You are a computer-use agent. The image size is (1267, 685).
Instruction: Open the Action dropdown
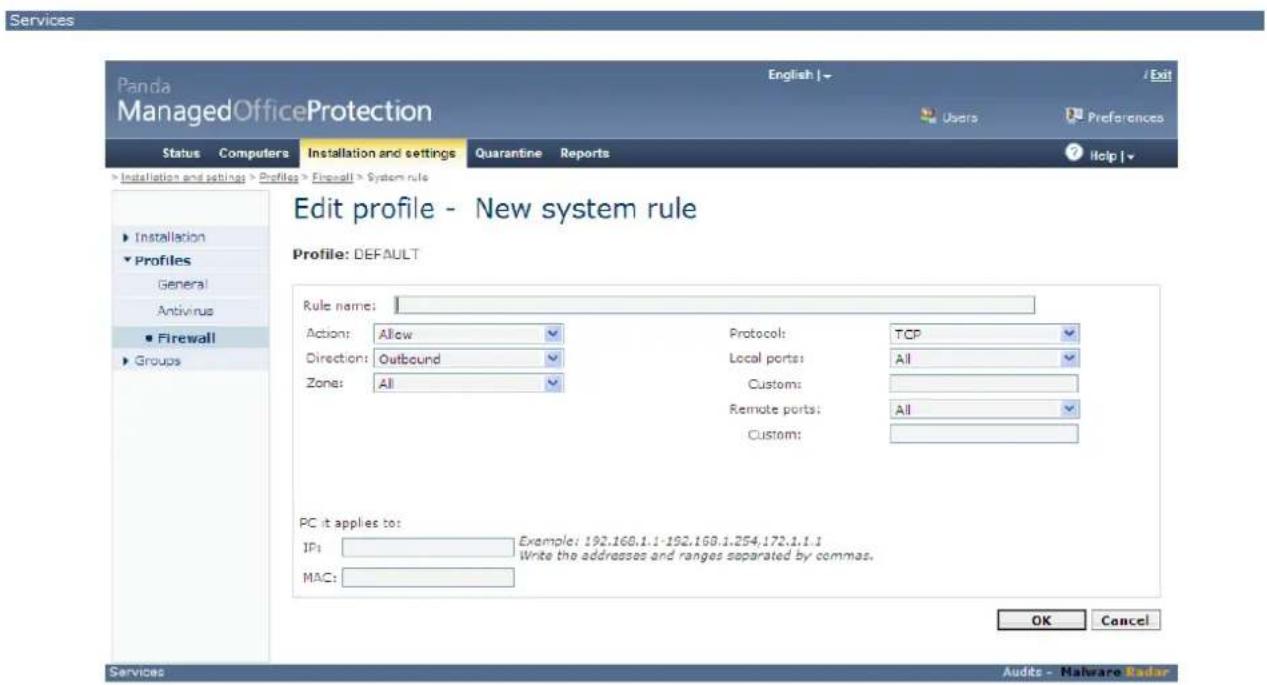click(x=469, y=336)
